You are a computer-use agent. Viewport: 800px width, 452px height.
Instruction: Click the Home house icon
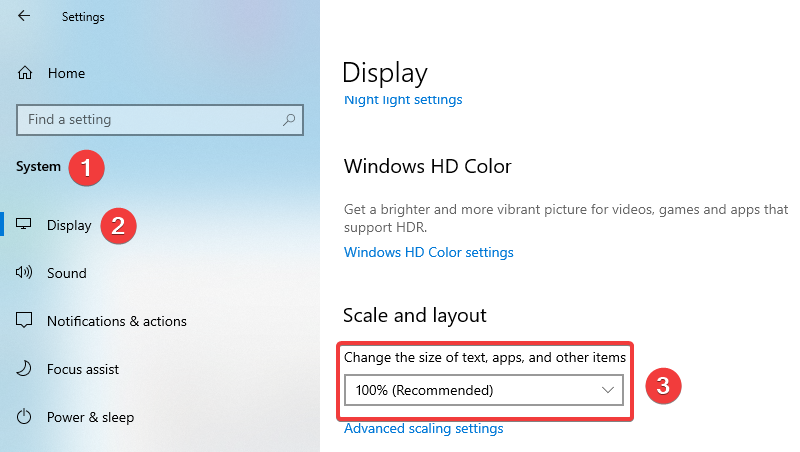[24, 73]
